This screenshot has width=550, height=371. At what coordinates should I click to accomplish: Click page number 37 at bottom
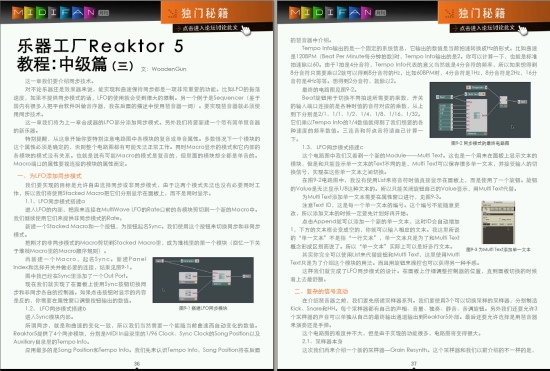[414, 363]
